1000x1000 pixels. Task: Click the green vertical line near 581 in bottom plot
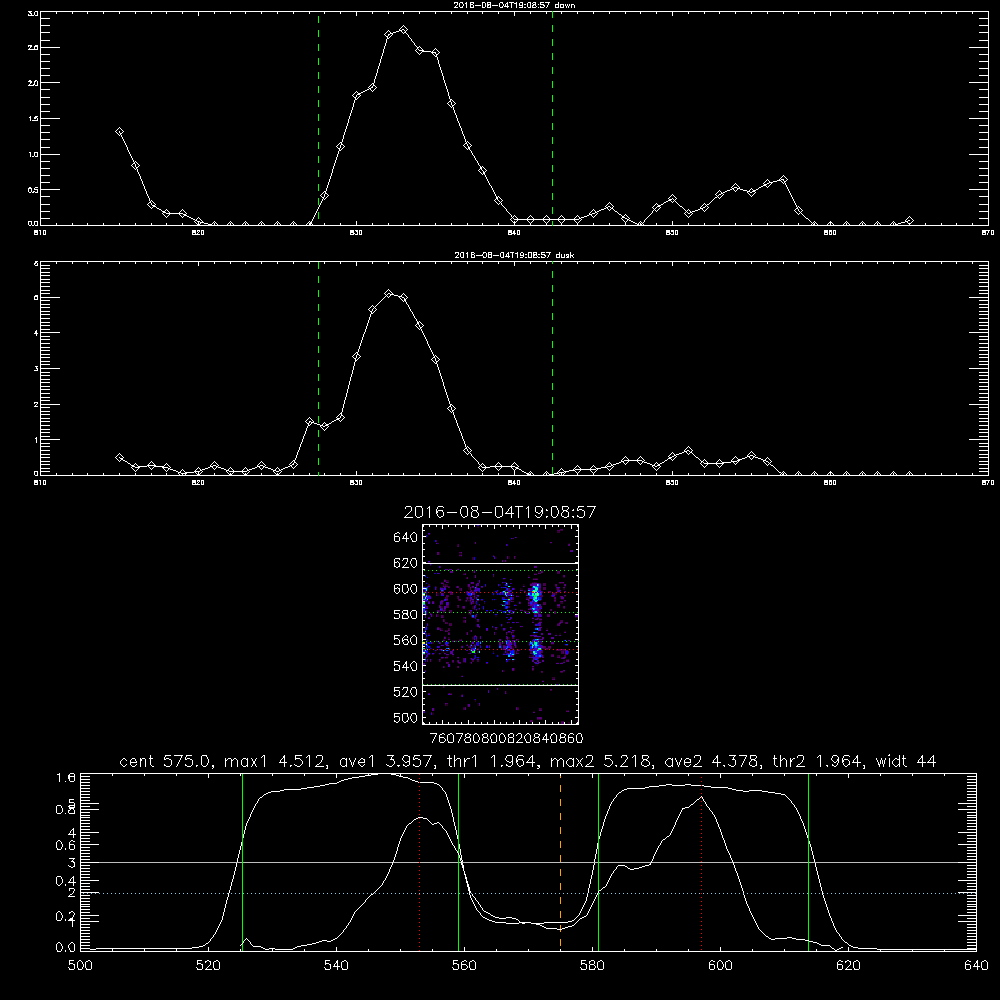pyautogui.click(x=598, y=861)
